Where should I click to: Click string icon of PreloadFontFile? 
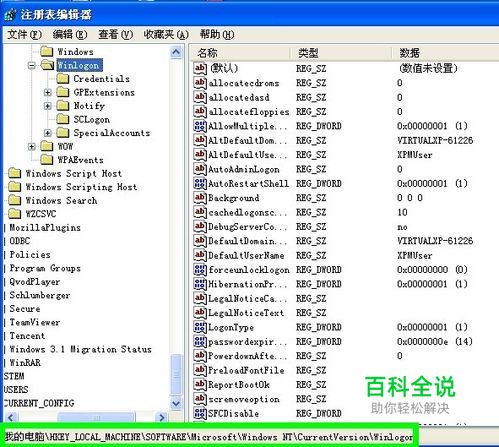(200, 370)
